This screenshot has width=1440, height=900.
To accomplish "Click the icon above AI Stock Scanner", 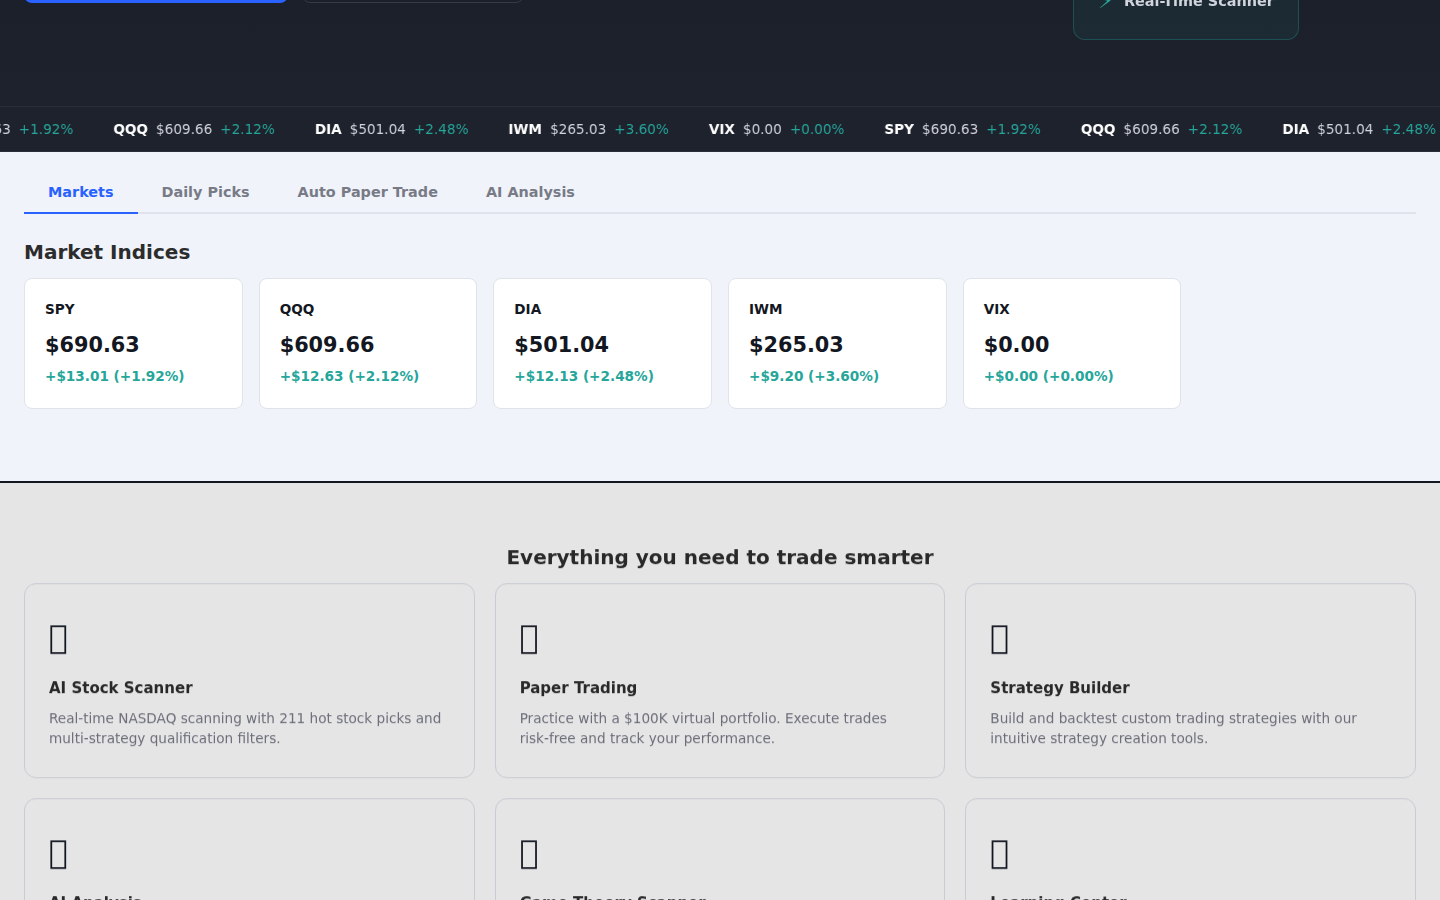I will tap(59, 639).
